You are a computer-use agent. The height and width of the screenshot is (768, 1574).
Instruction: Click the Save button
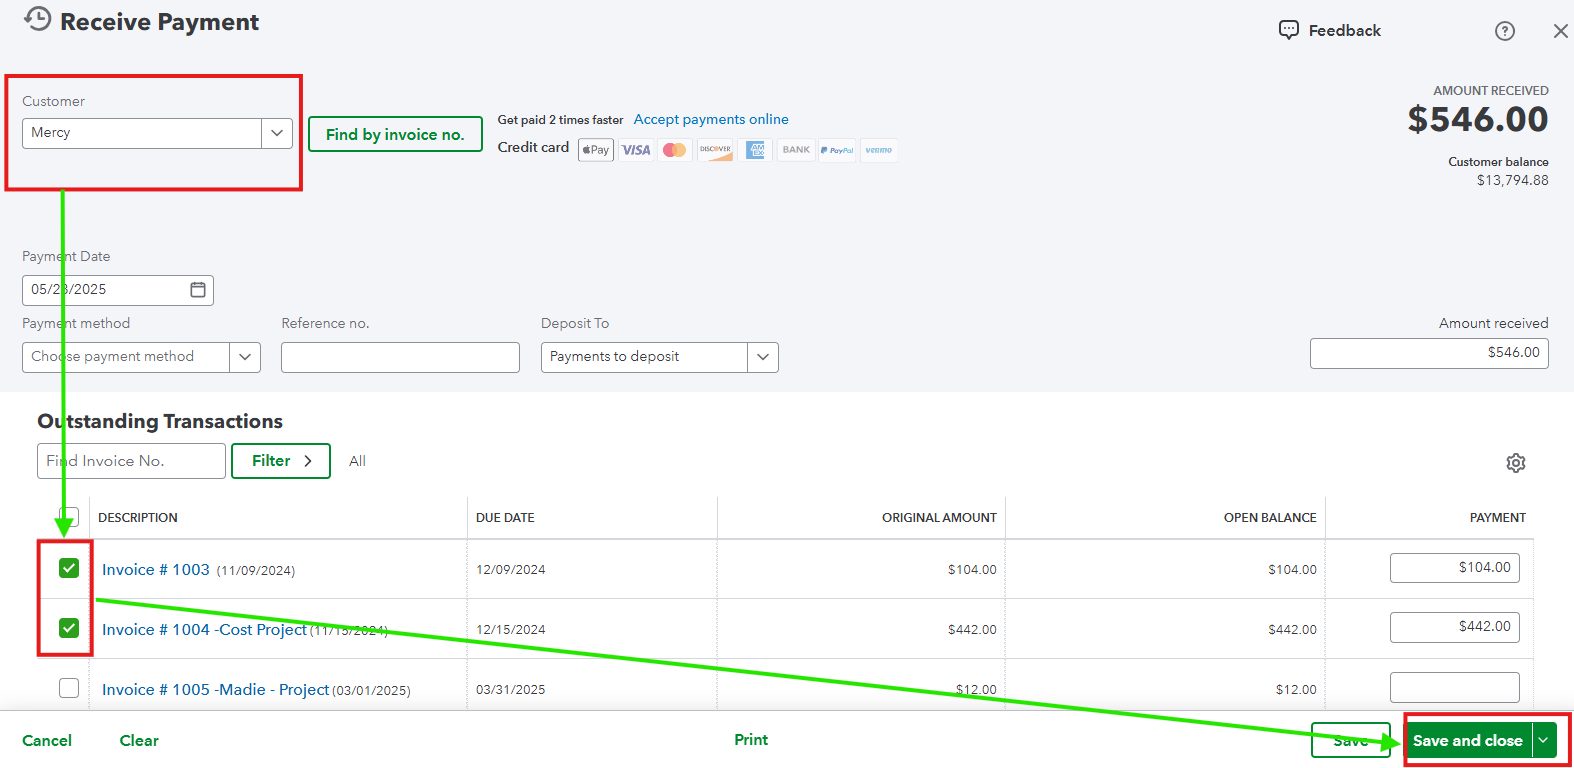tap(1351, 740)
